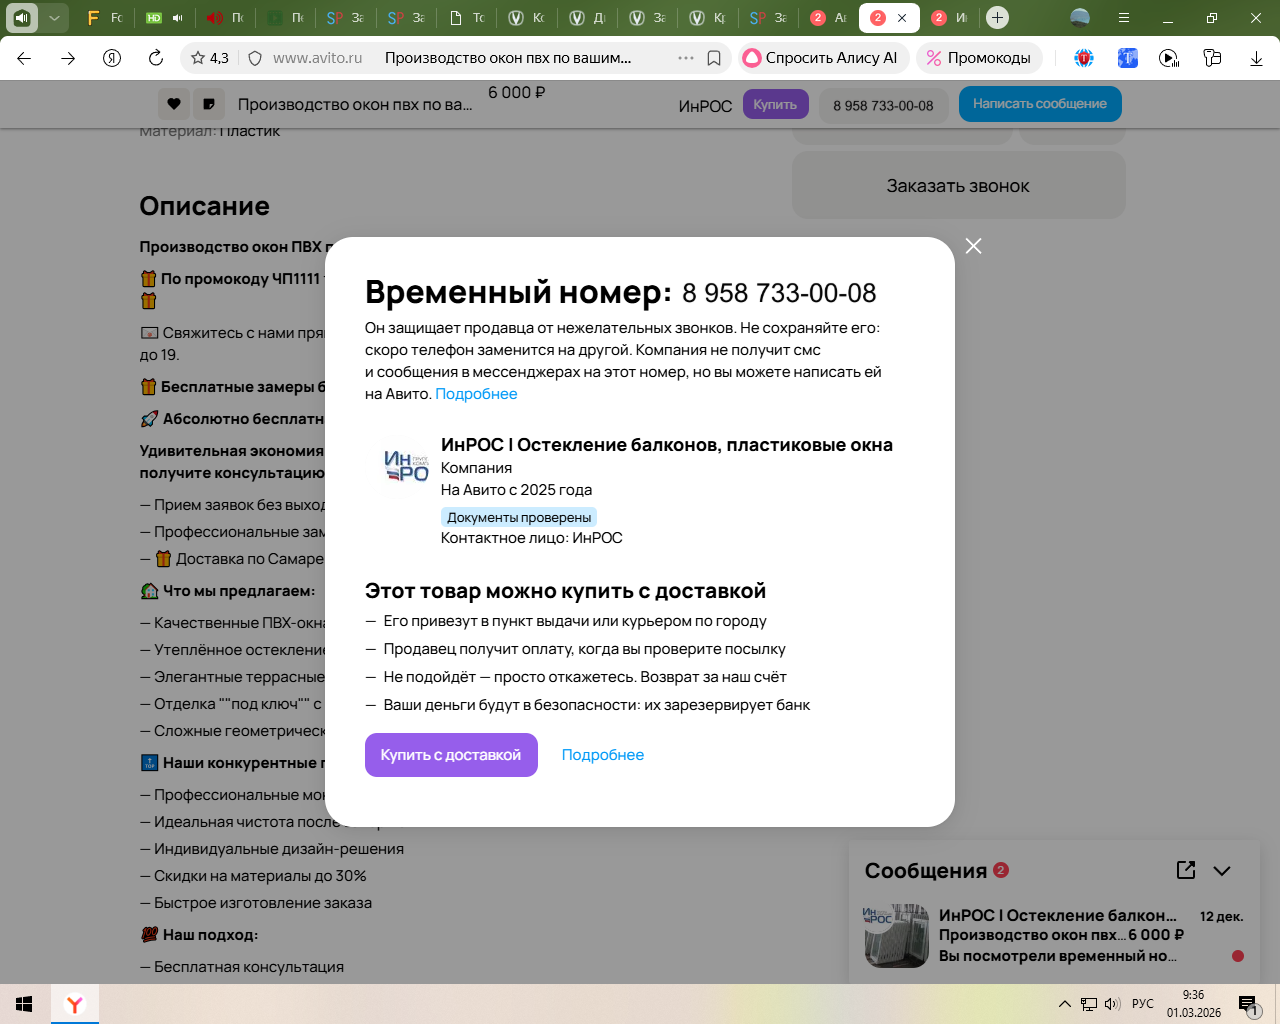Open the Windows notification center
Image resolution: width=1280 pixels, height=1024 pixels.
pos(1248,1004)
